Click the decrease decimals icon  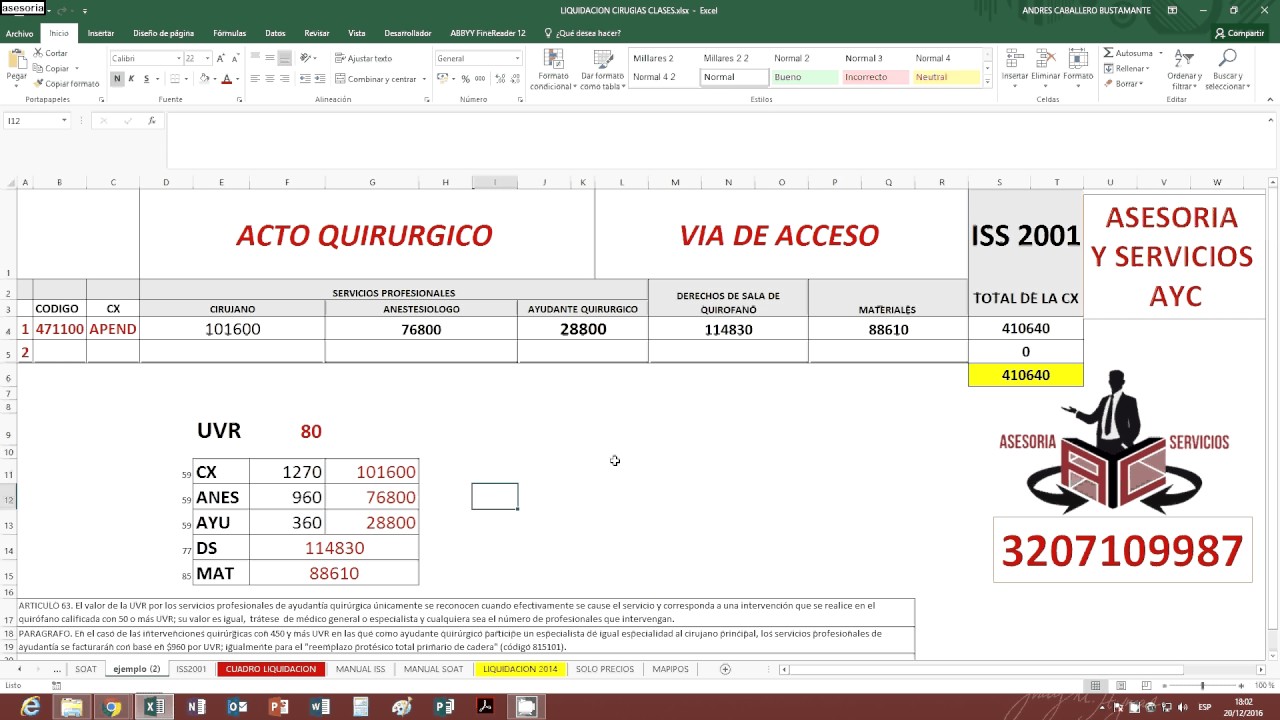pyautogui.click(x=514, y=79)
